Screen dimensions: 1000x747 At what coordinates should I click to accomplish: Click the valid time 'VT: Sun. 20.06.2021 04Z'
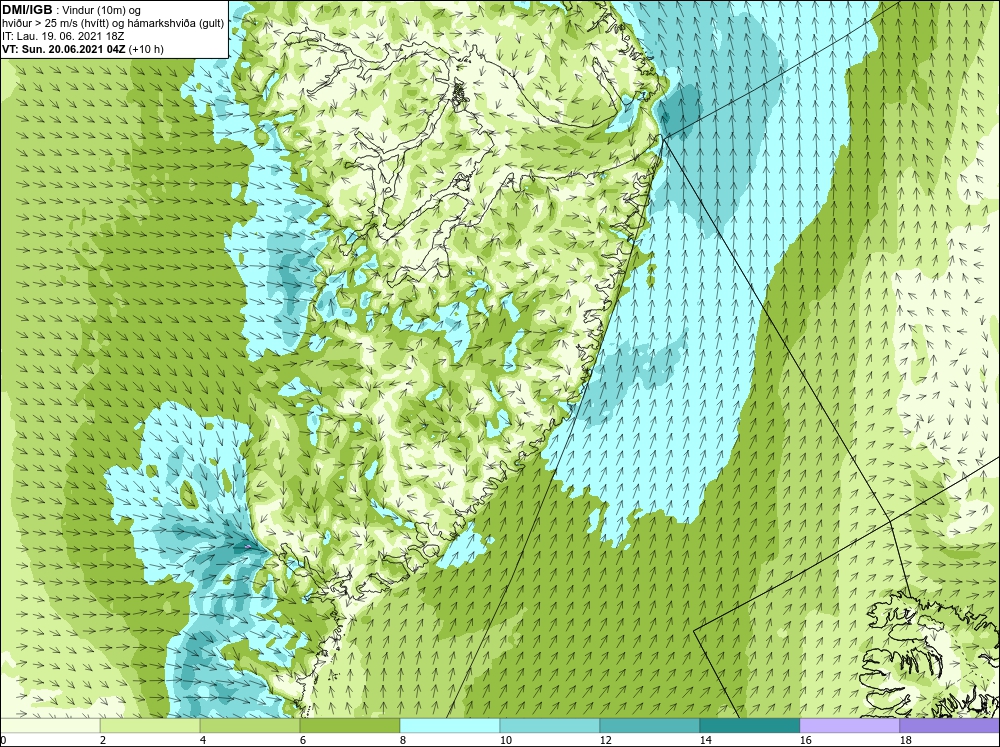[x=64, y=49]
